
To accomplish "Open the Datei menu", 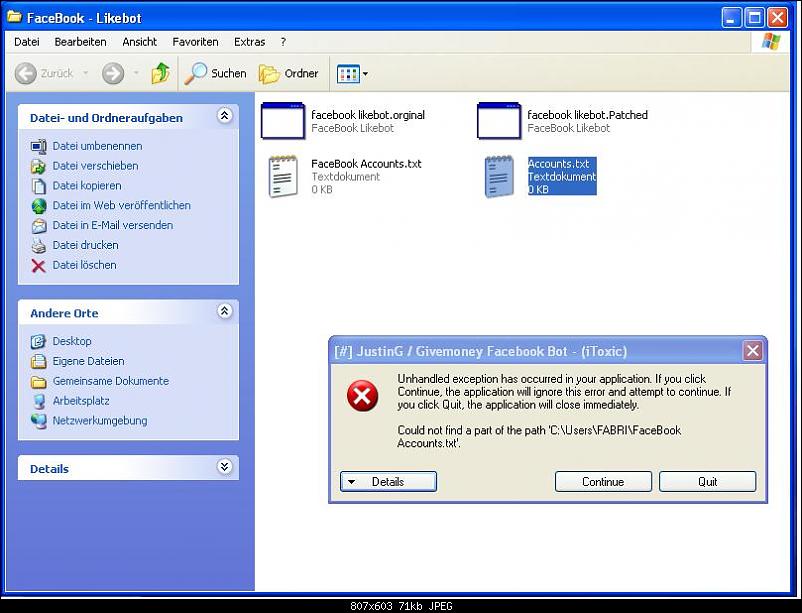I will tap(27, 42).
